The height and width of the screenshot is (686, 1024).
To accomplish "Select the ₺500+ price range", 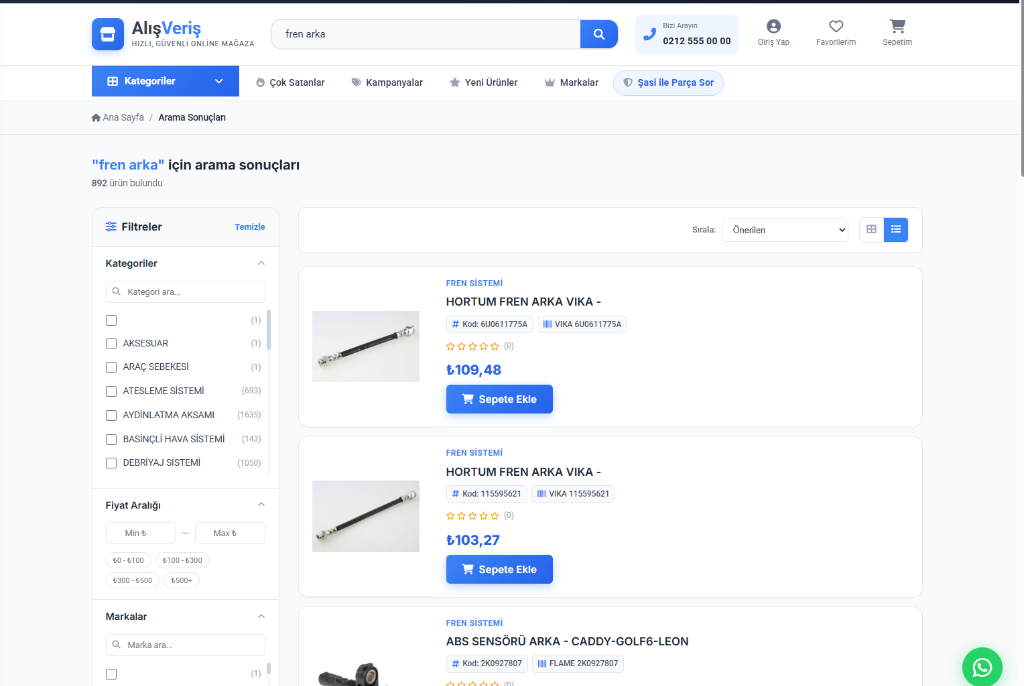I will 182,580.
